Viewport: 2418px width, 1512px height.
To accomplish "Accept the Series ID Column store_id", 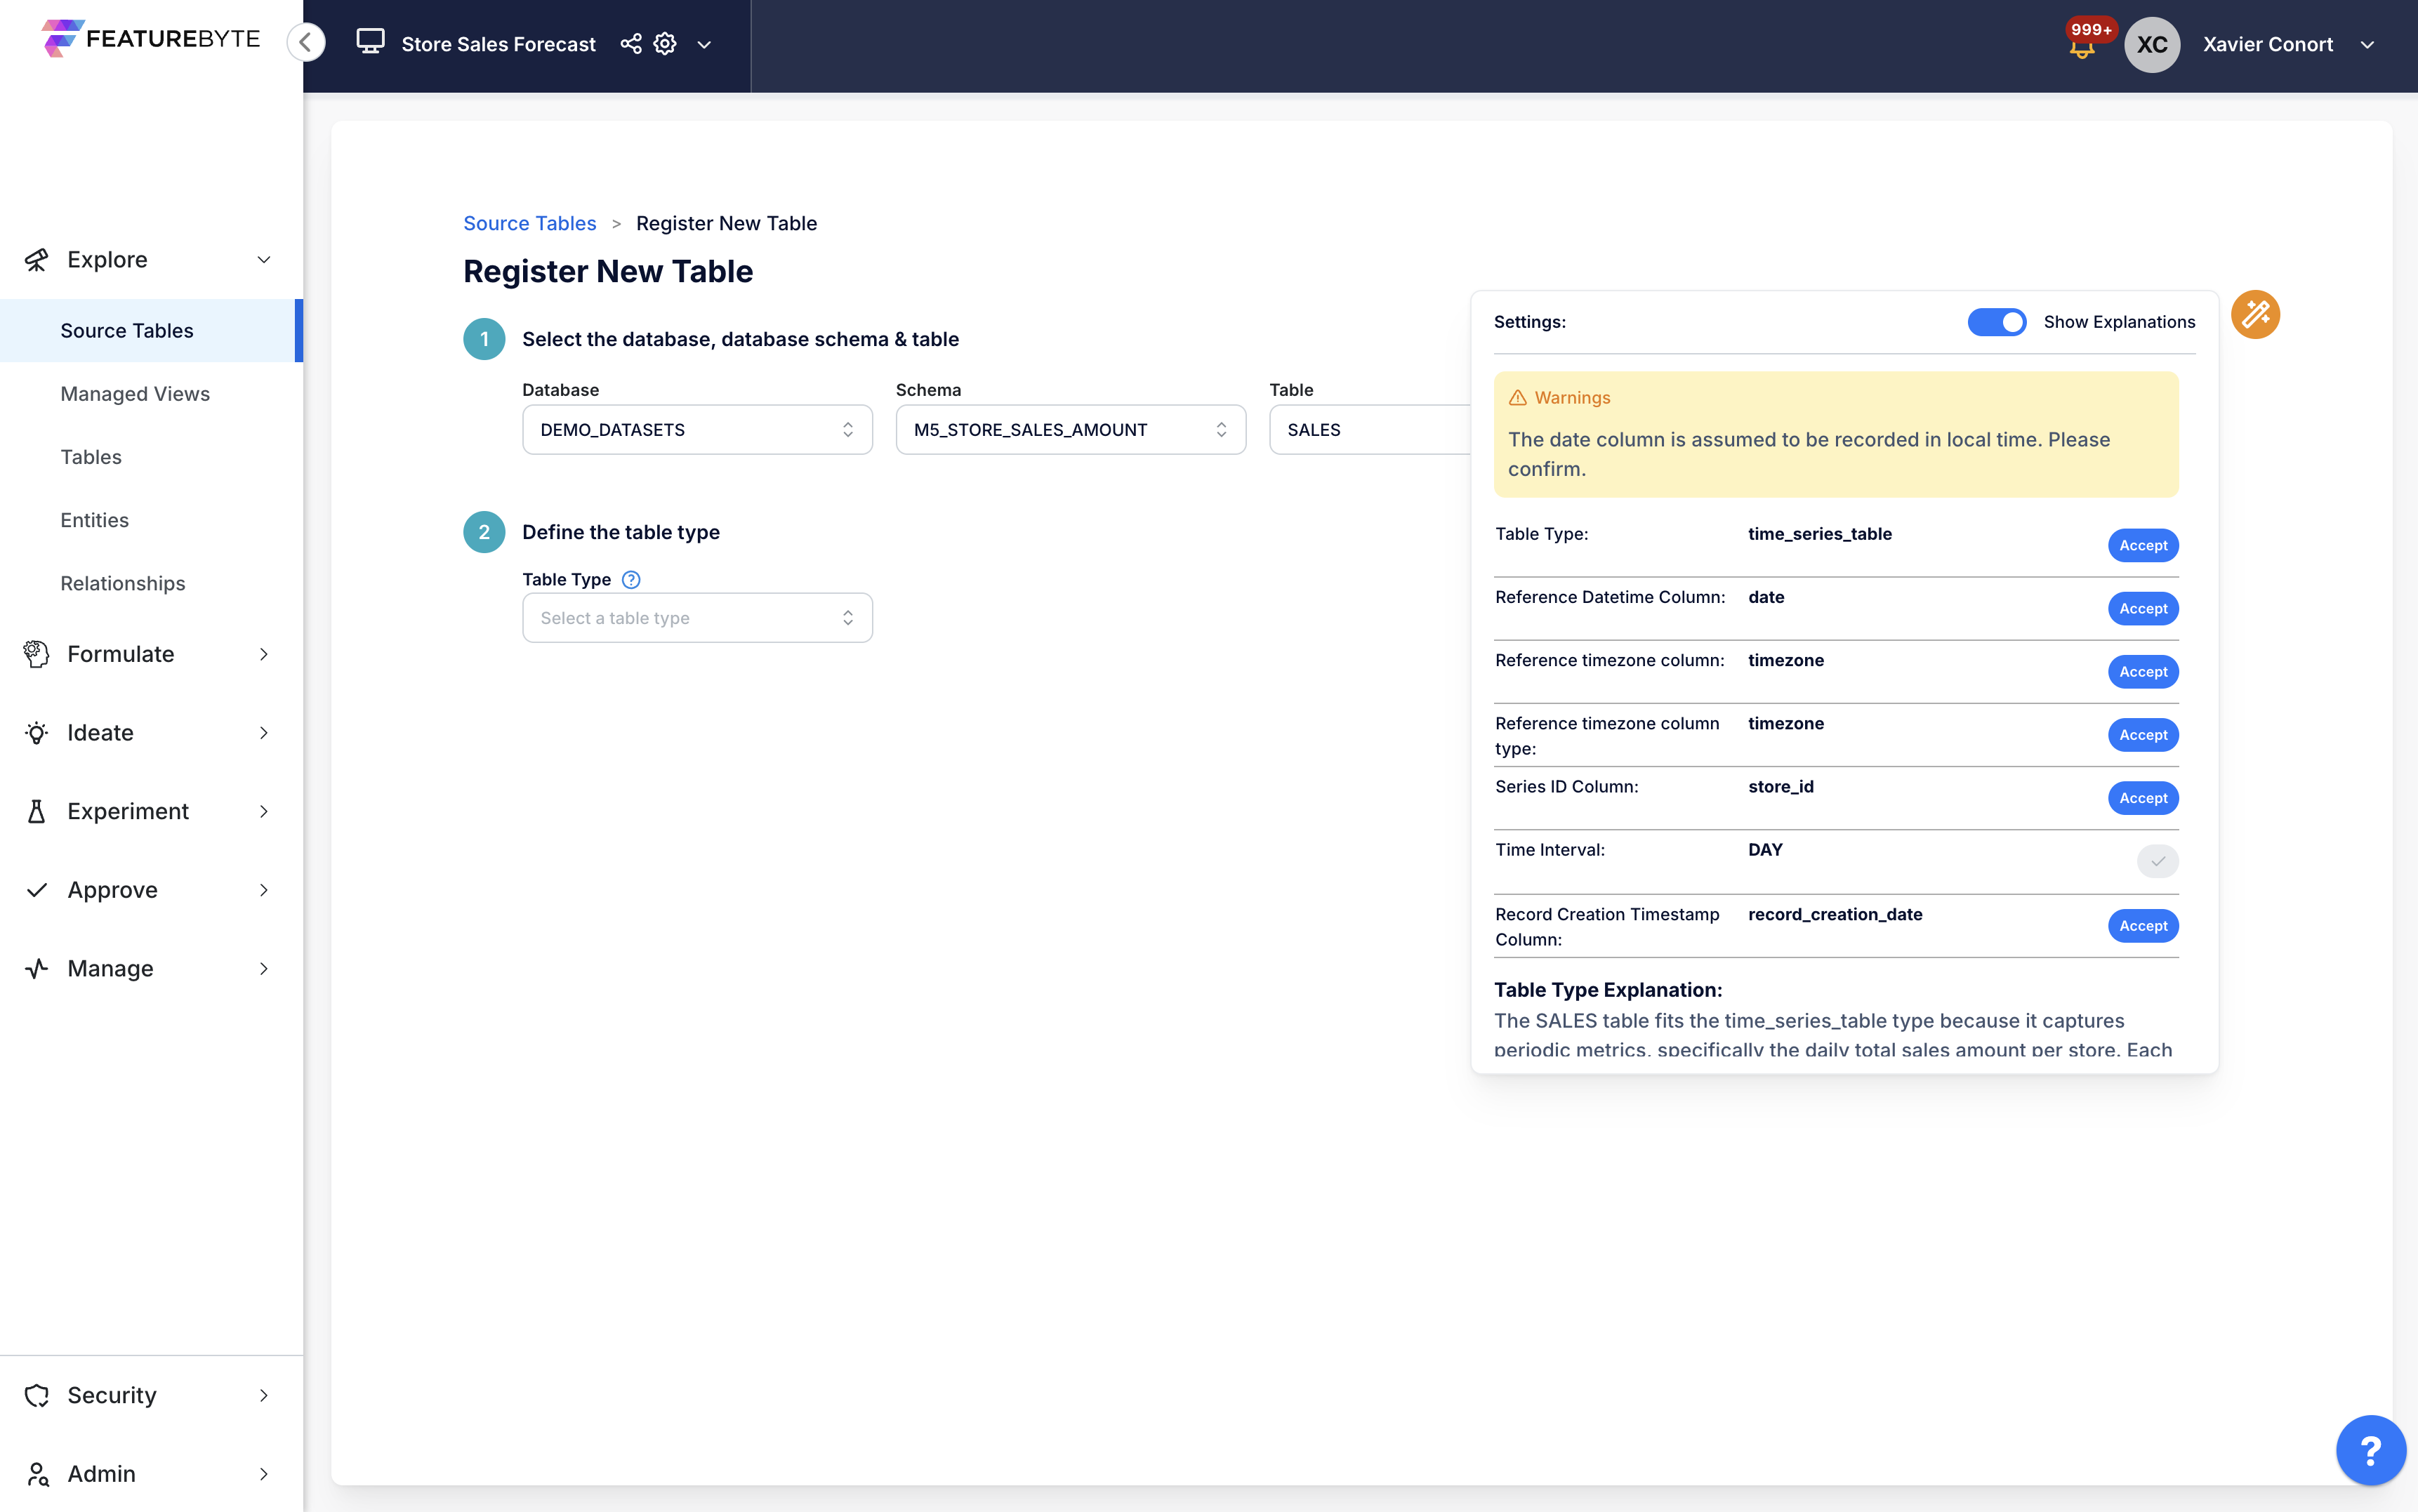I will tap(2142, 798).
